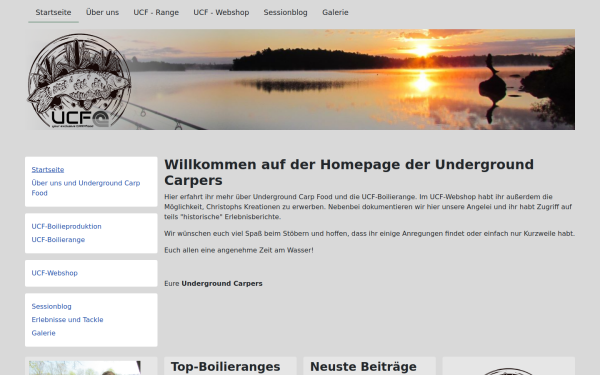Viewport: 600px width, 375px height.
Task: Select Sessionblog in the top navigation bar
Action: (x=285, y=12)
